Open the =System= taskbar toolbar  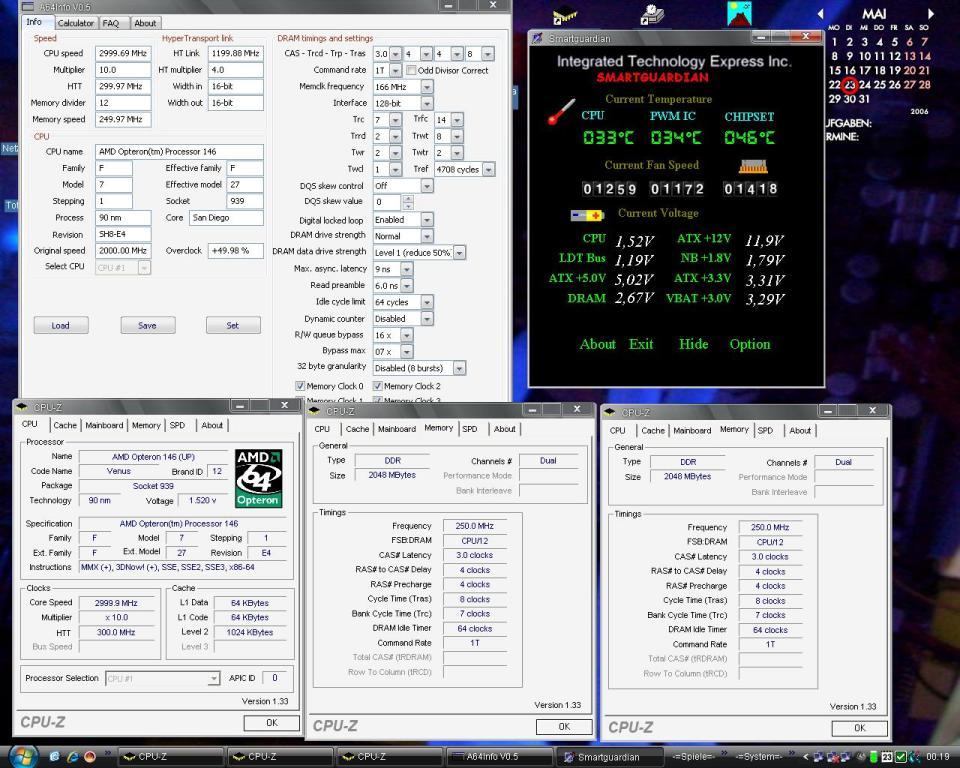click(757, 757)
